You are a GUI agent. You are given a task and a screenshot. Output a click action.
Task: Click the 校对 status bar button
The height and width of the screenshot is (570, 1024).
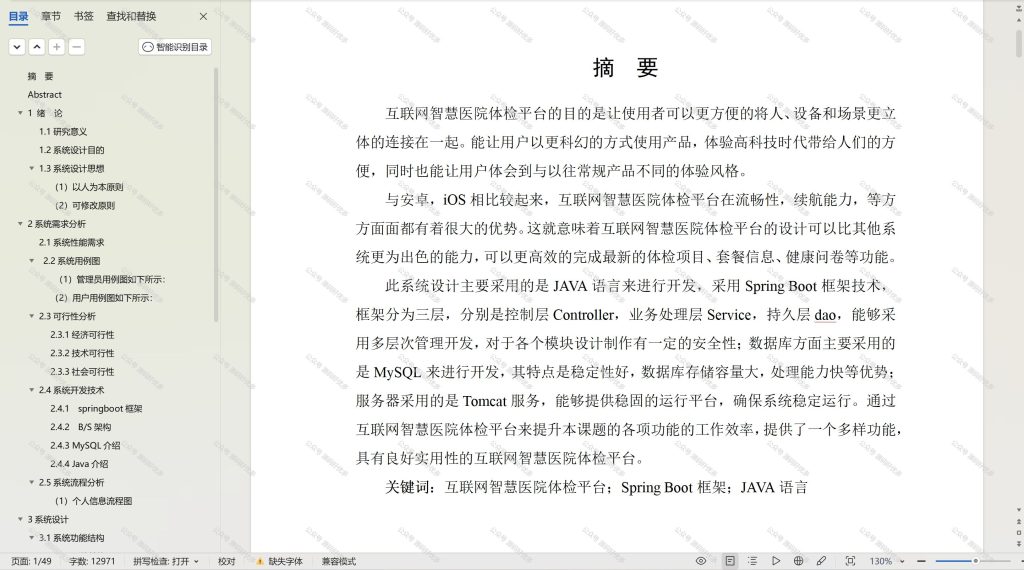pos(227,562)
